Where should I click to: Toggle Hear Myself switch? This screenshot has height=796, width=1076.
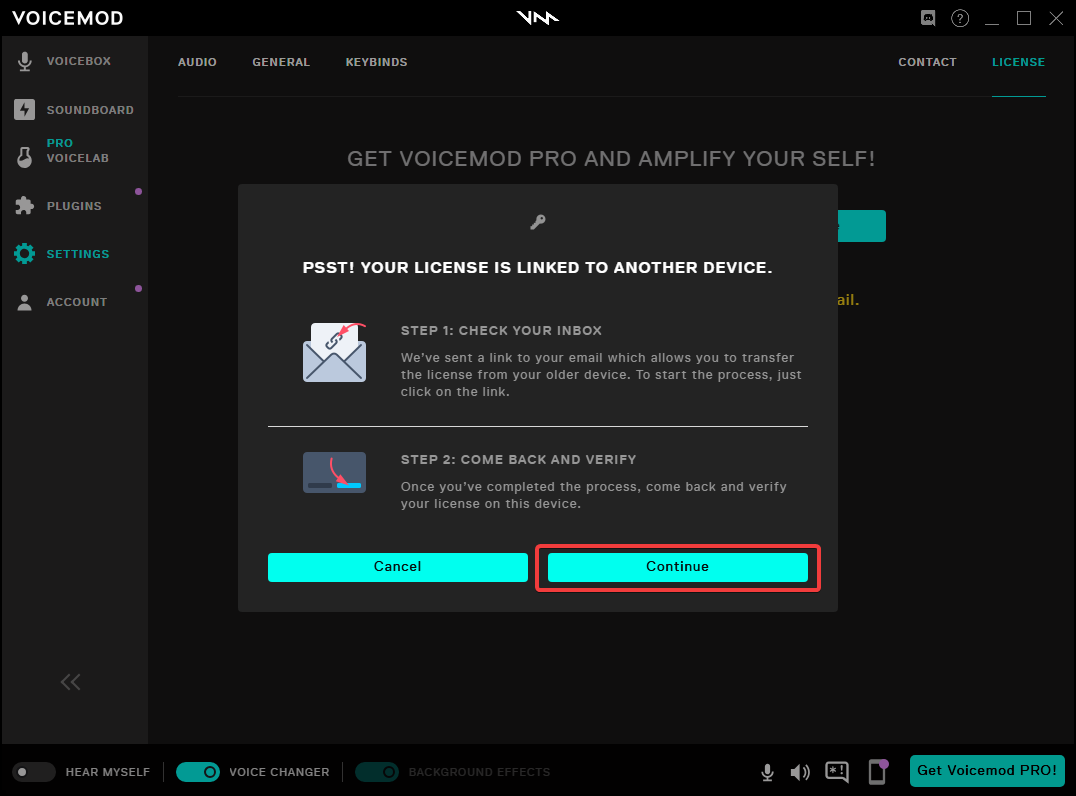pyautogui.click(x=34, y=772)
